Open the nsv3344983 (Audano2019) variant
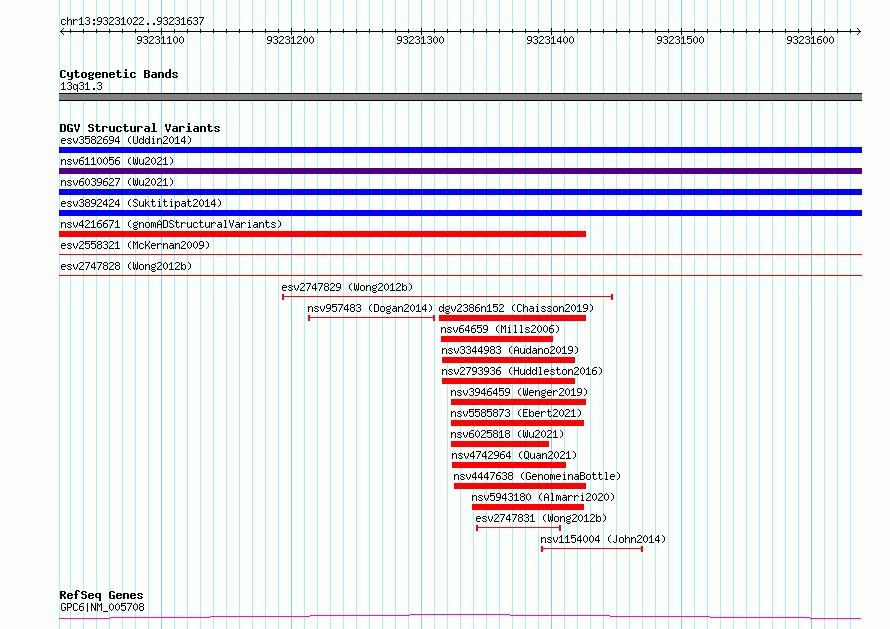The width and height of the screenshot is (890, 629). (x=509, y=350)
